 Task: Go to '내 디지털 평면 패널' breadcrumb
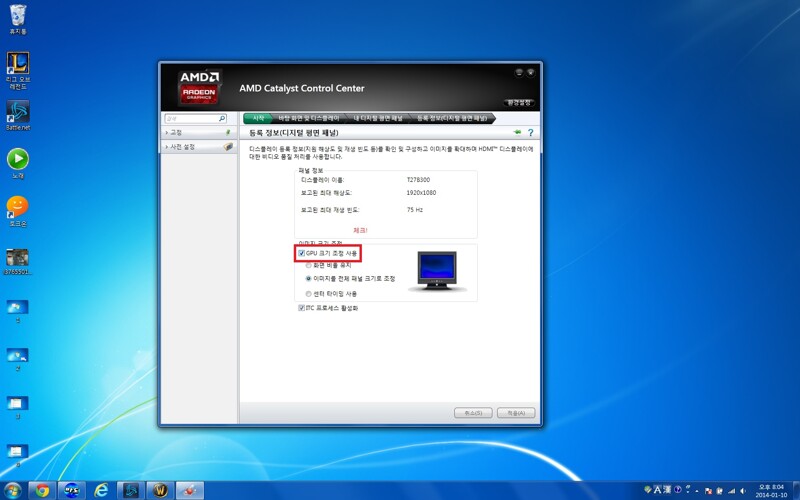tap(378, 118)
